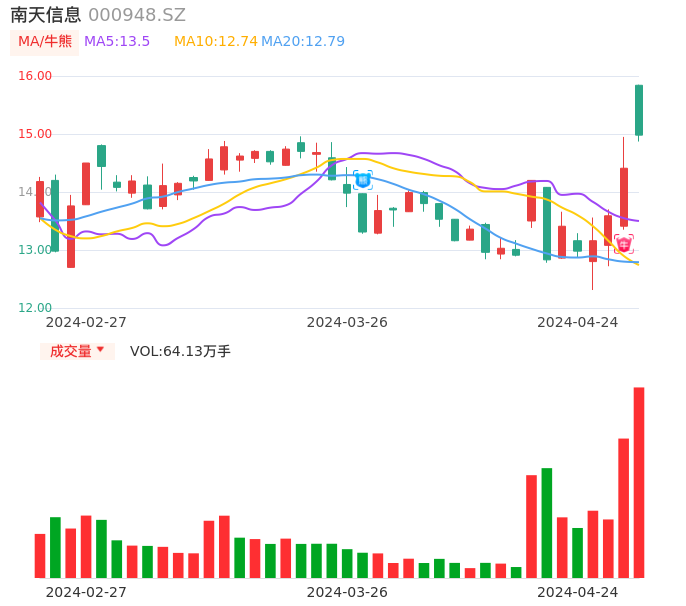Screen dimensions: 686x606
Task: Click the 2024-03-26 date under volume chart
Action: pyautogui.click(x=347, y=592)
